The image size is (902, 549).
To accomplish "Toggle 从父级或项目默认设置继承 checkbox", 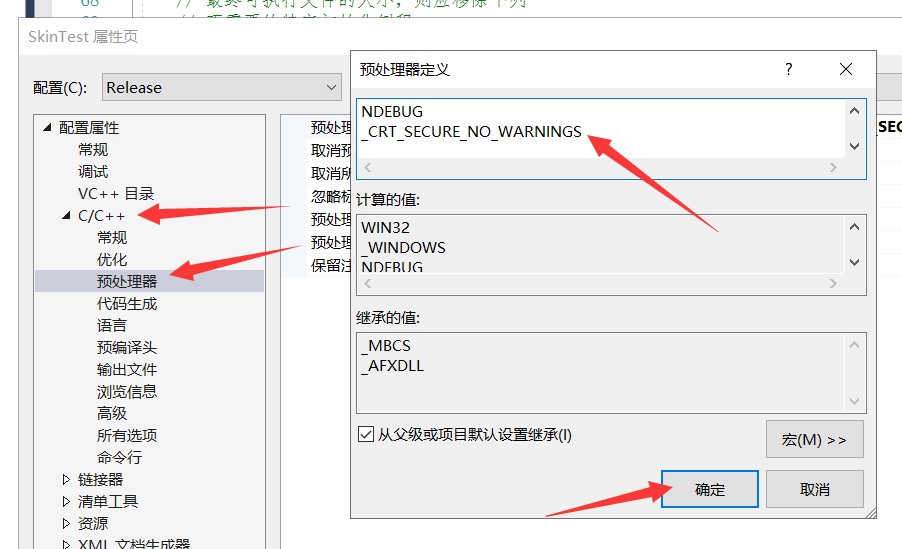I will (x=366, y=434).
